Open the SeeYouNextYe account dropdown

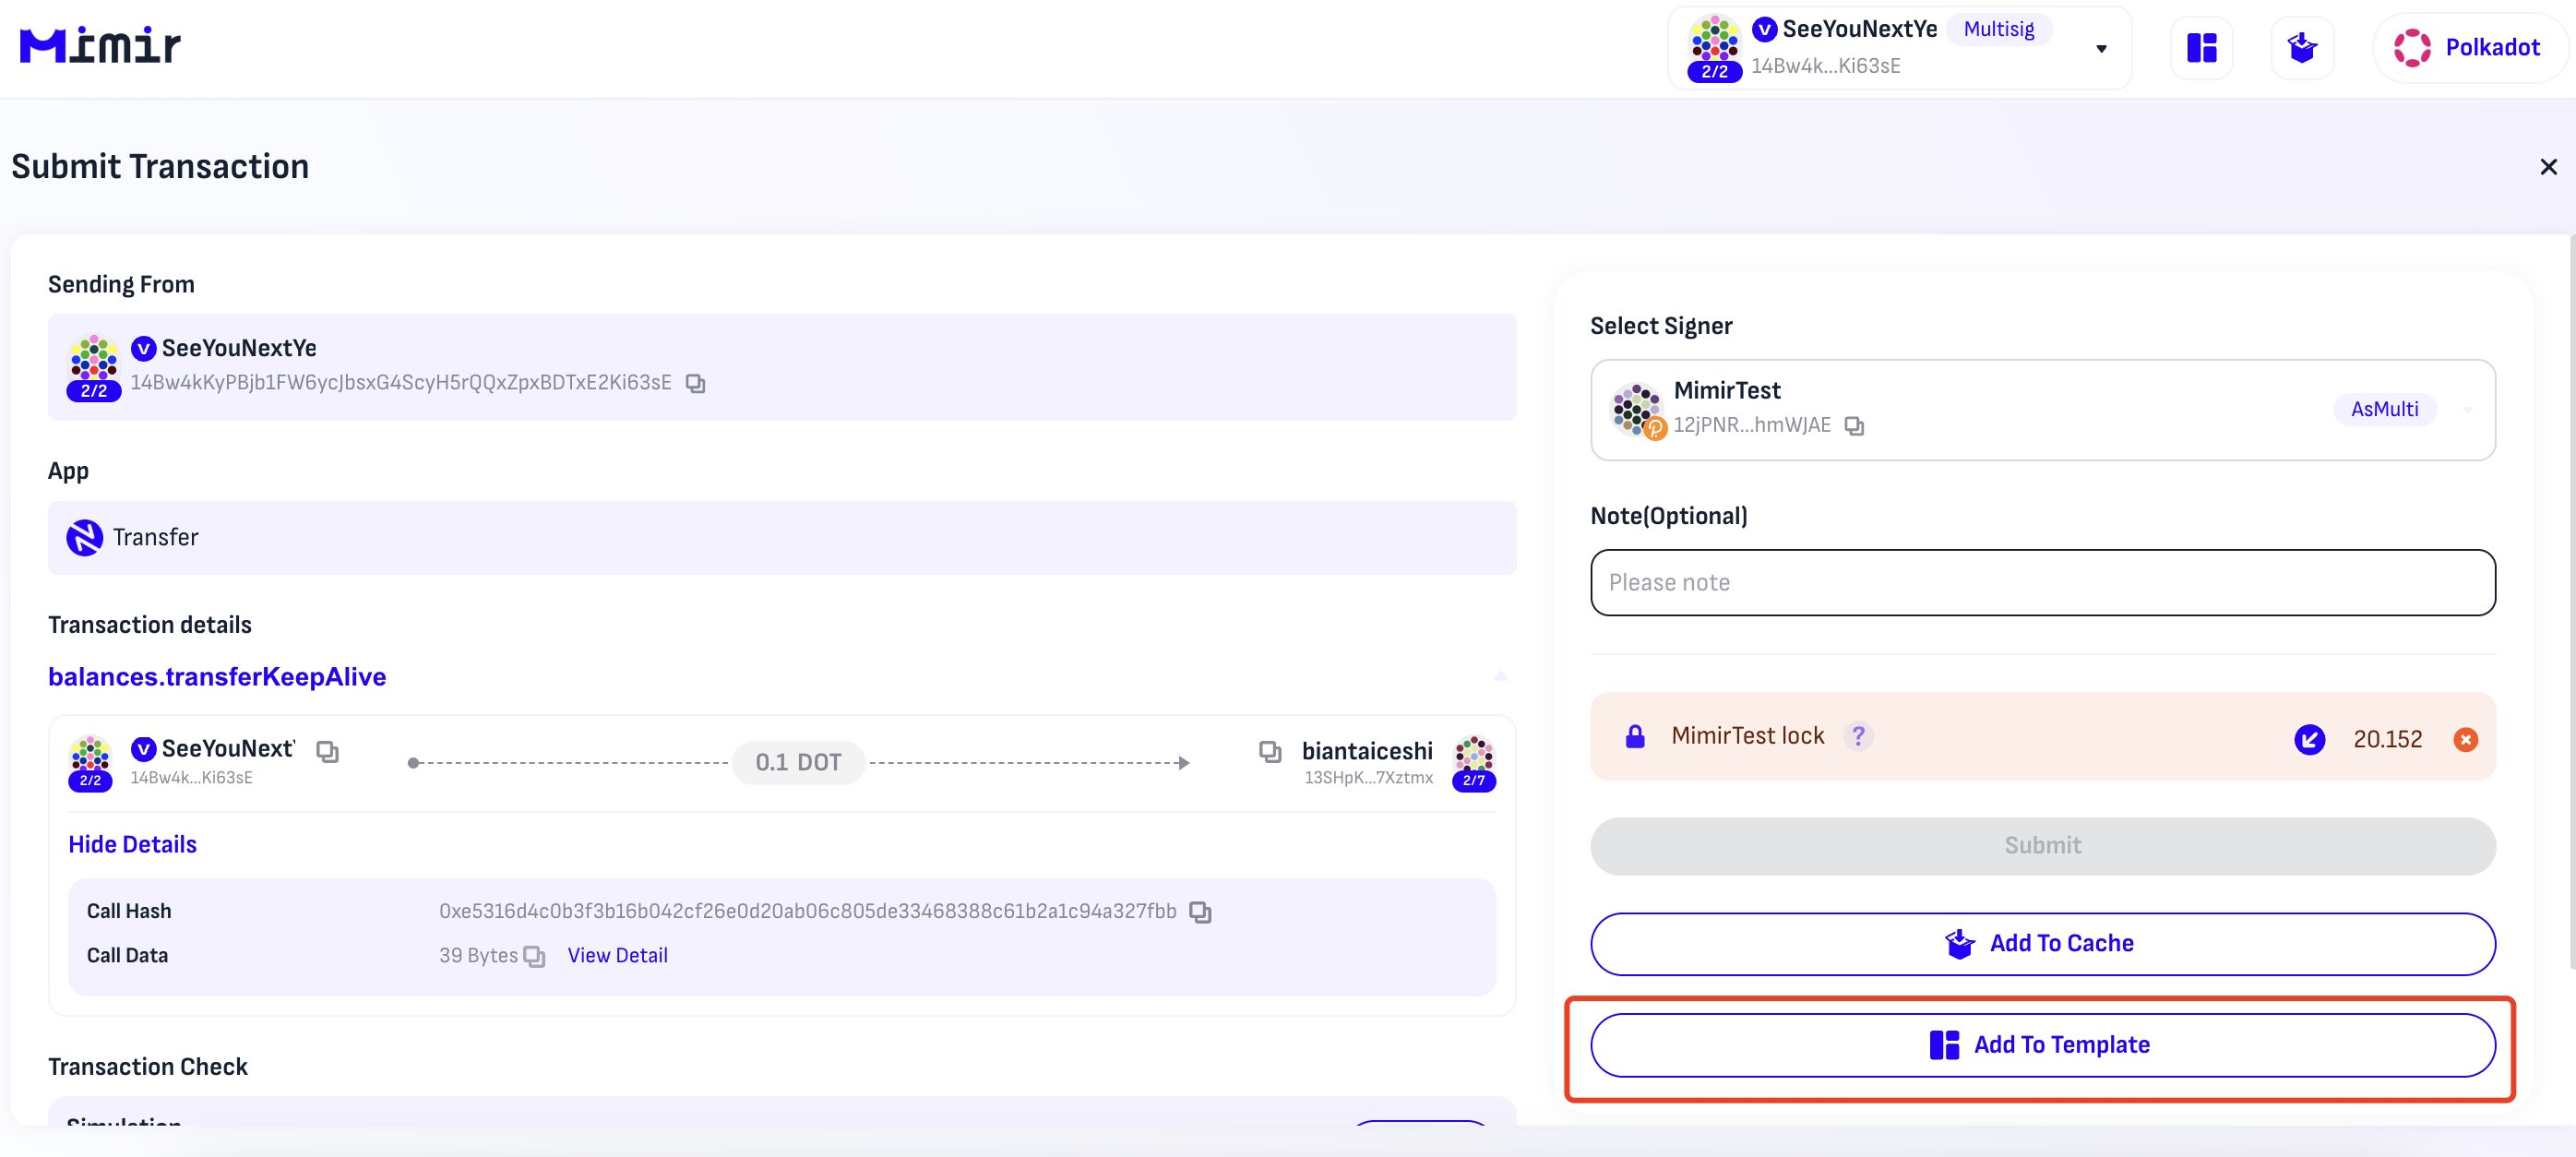[x=2101, y=48]
